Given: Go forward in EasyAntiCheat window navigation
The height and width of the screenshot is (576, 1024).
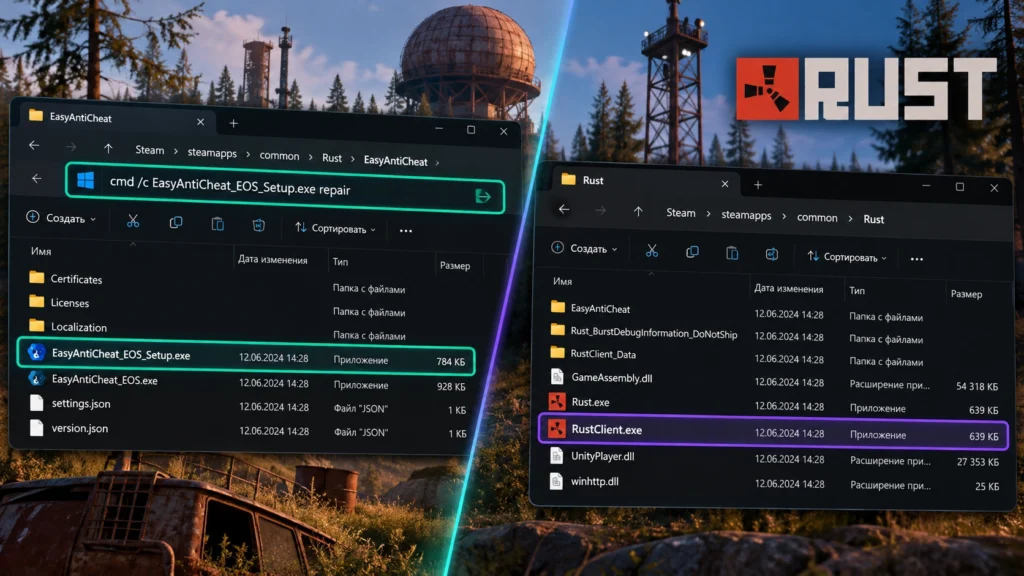Looking at the screenshot, I should click(x=71, y=147).
